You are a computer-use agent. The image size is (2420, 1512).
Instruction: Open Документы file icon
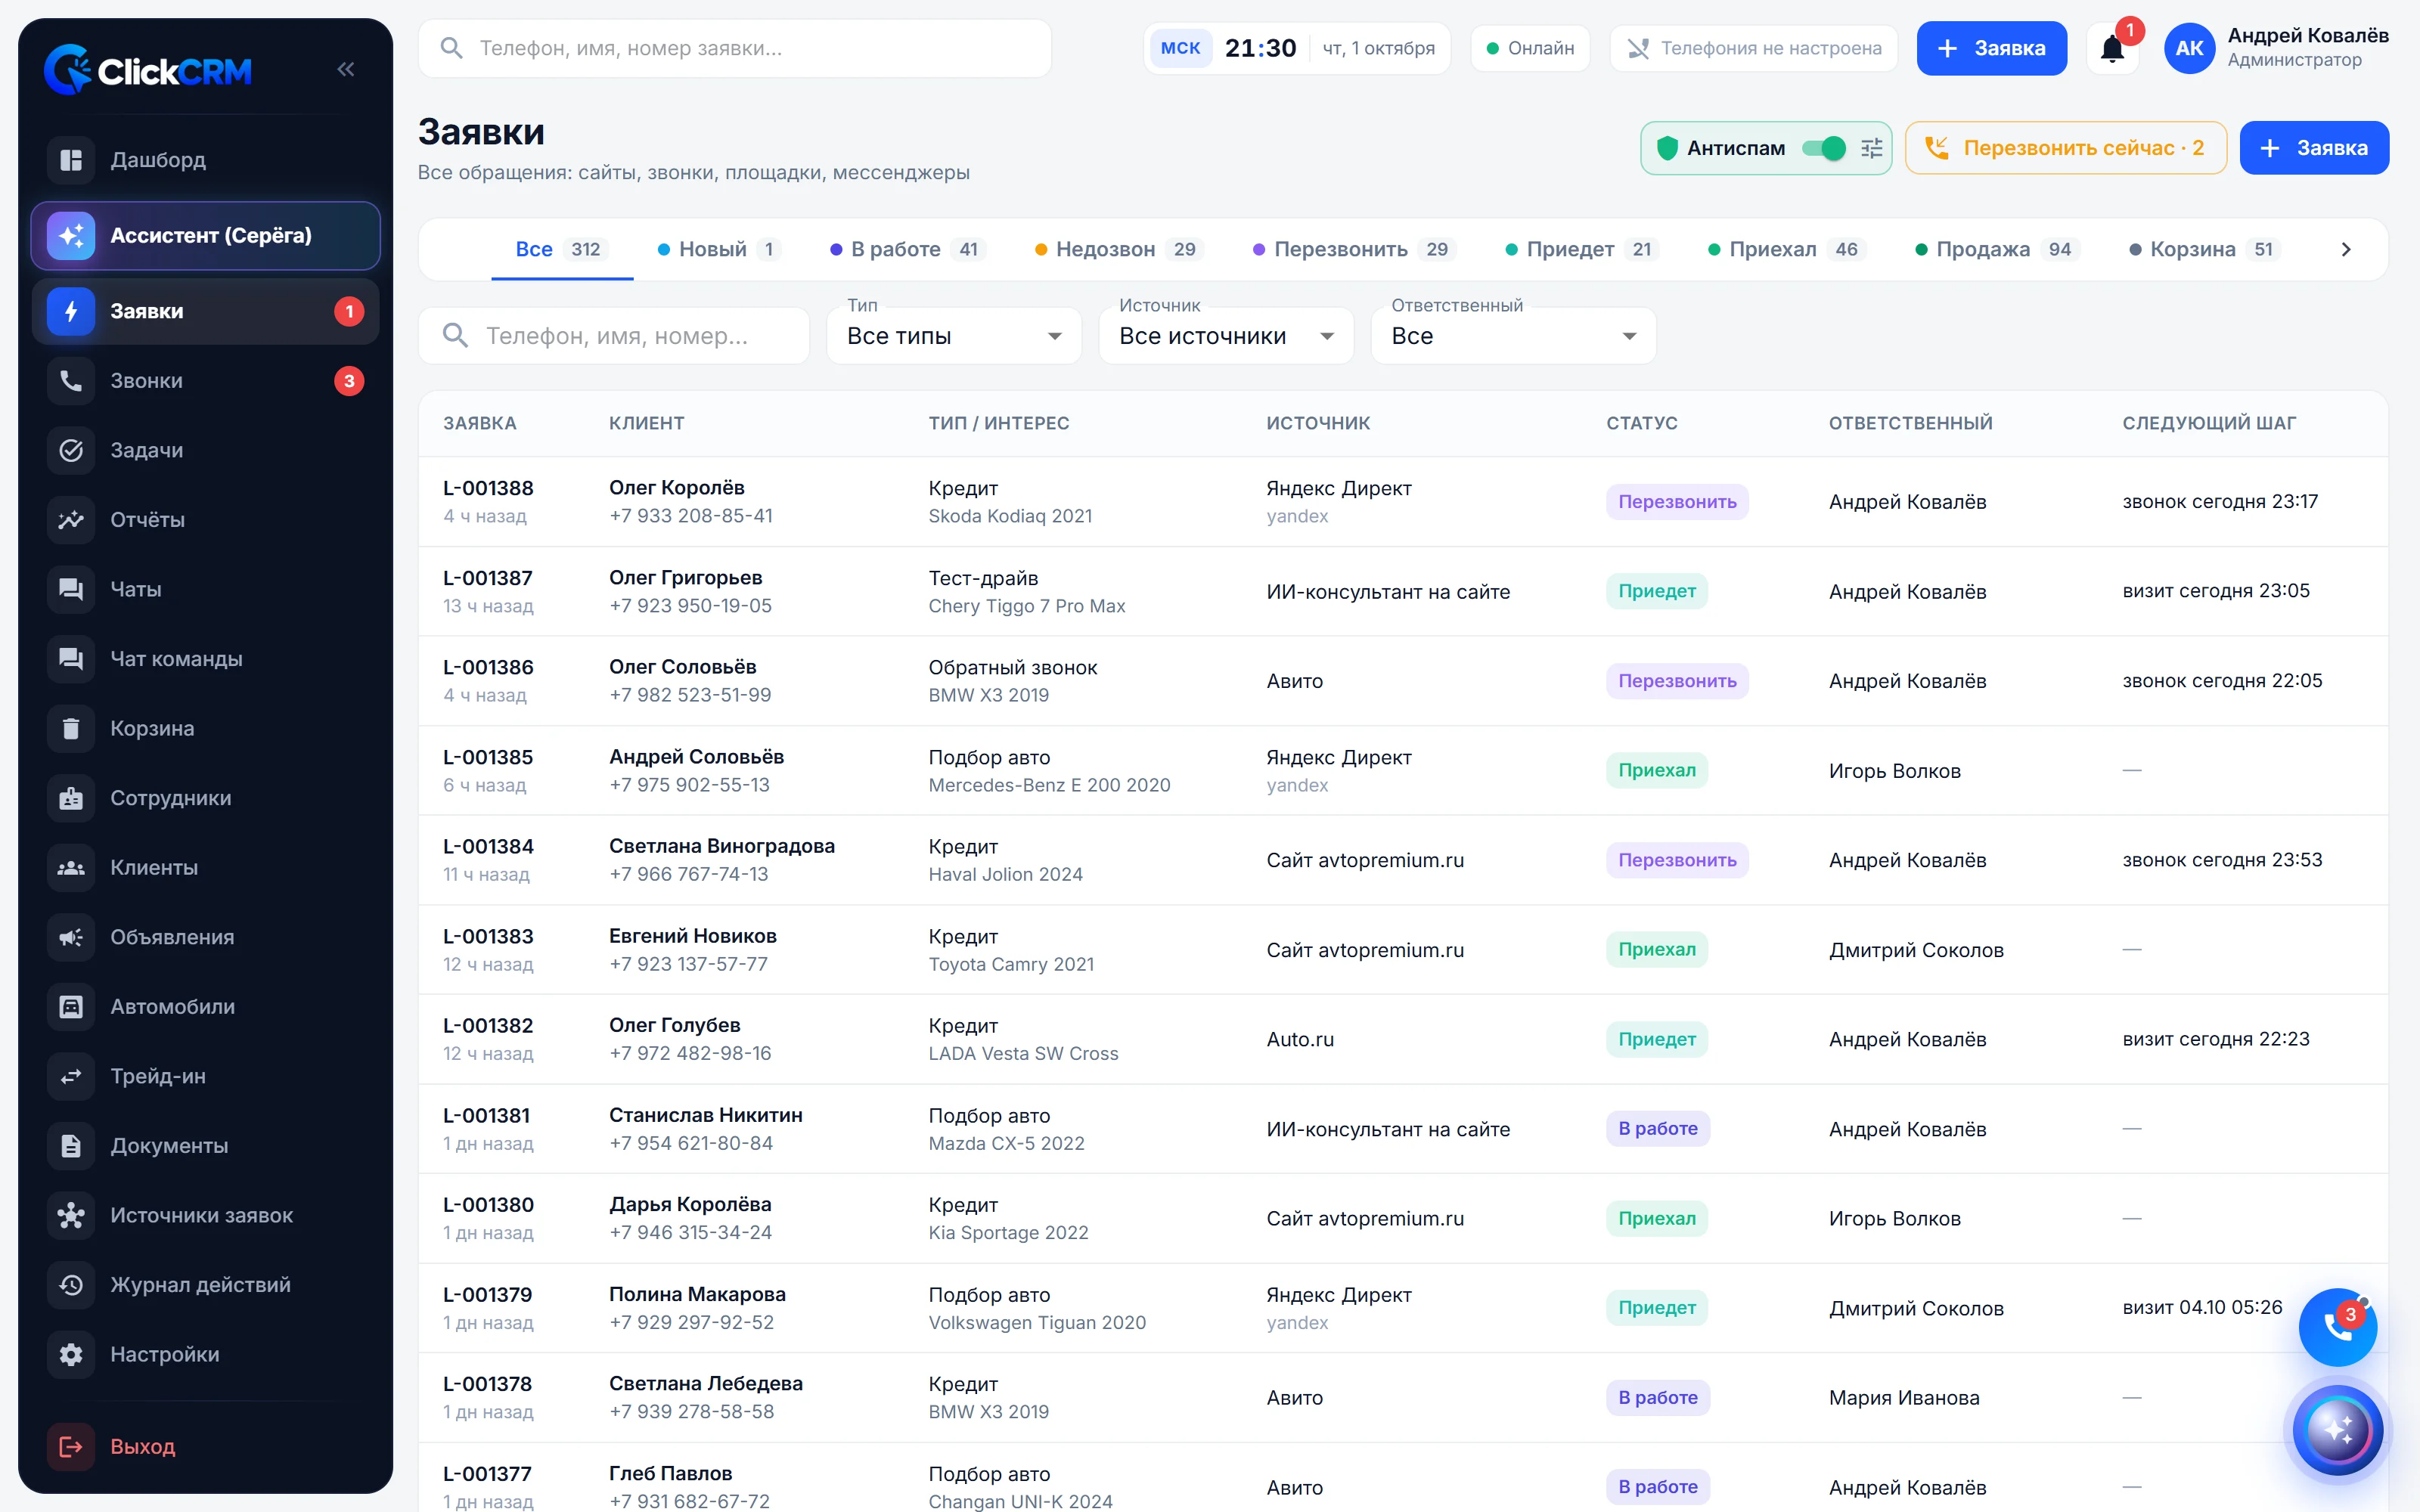coord(71,1146)
